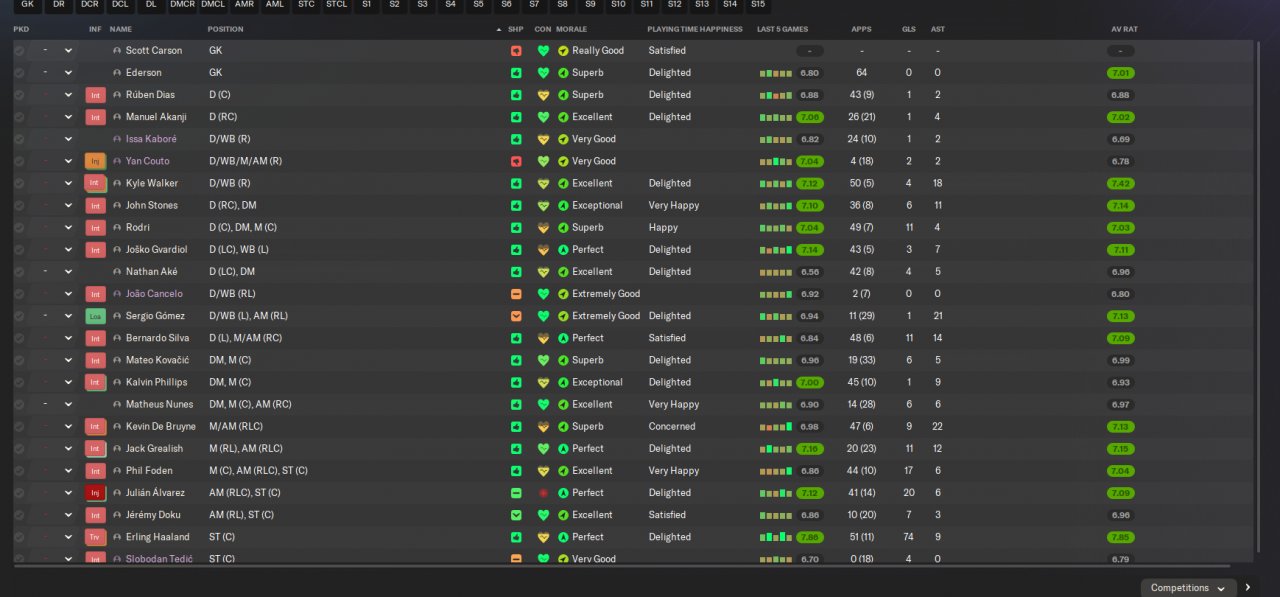The height and width of the screenshot is (597, 1280).
Task: Toggle the pick checkbox for Bernardo Silva
Action: click(19, 338)
